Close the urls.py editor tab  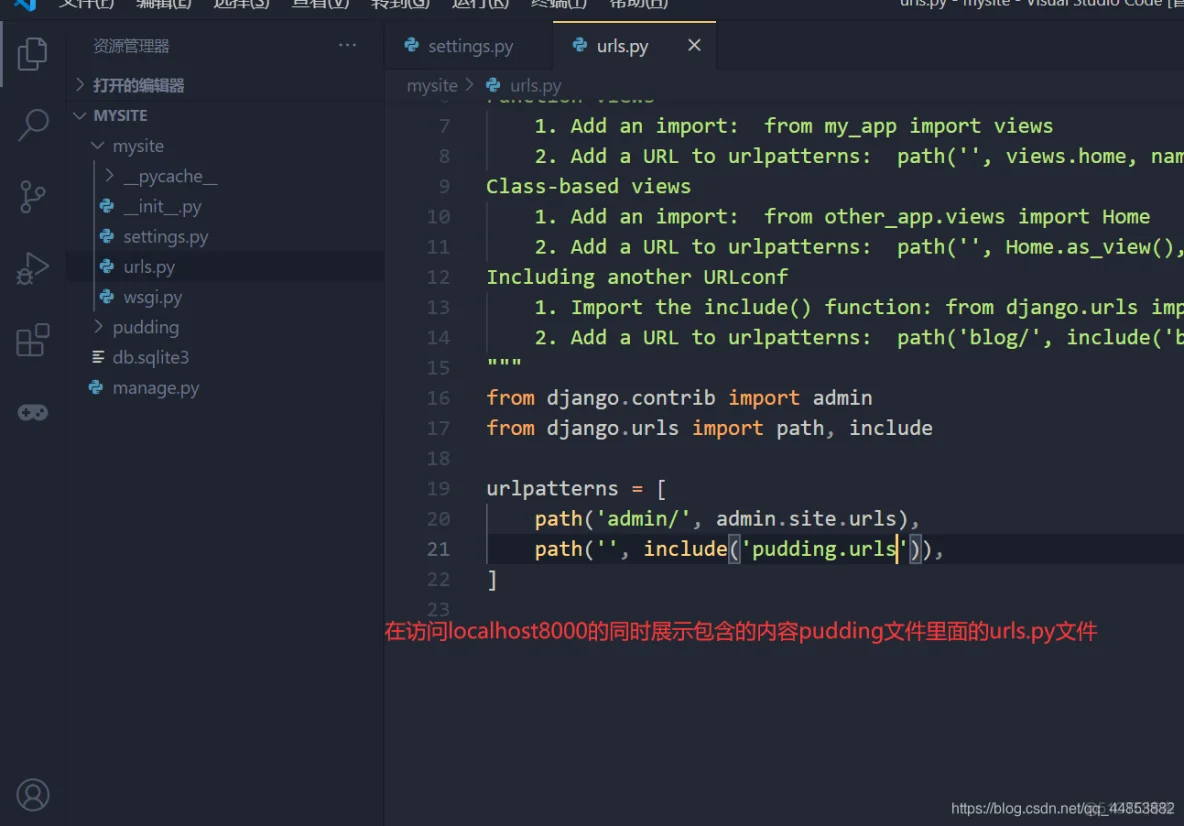(694, 45)
